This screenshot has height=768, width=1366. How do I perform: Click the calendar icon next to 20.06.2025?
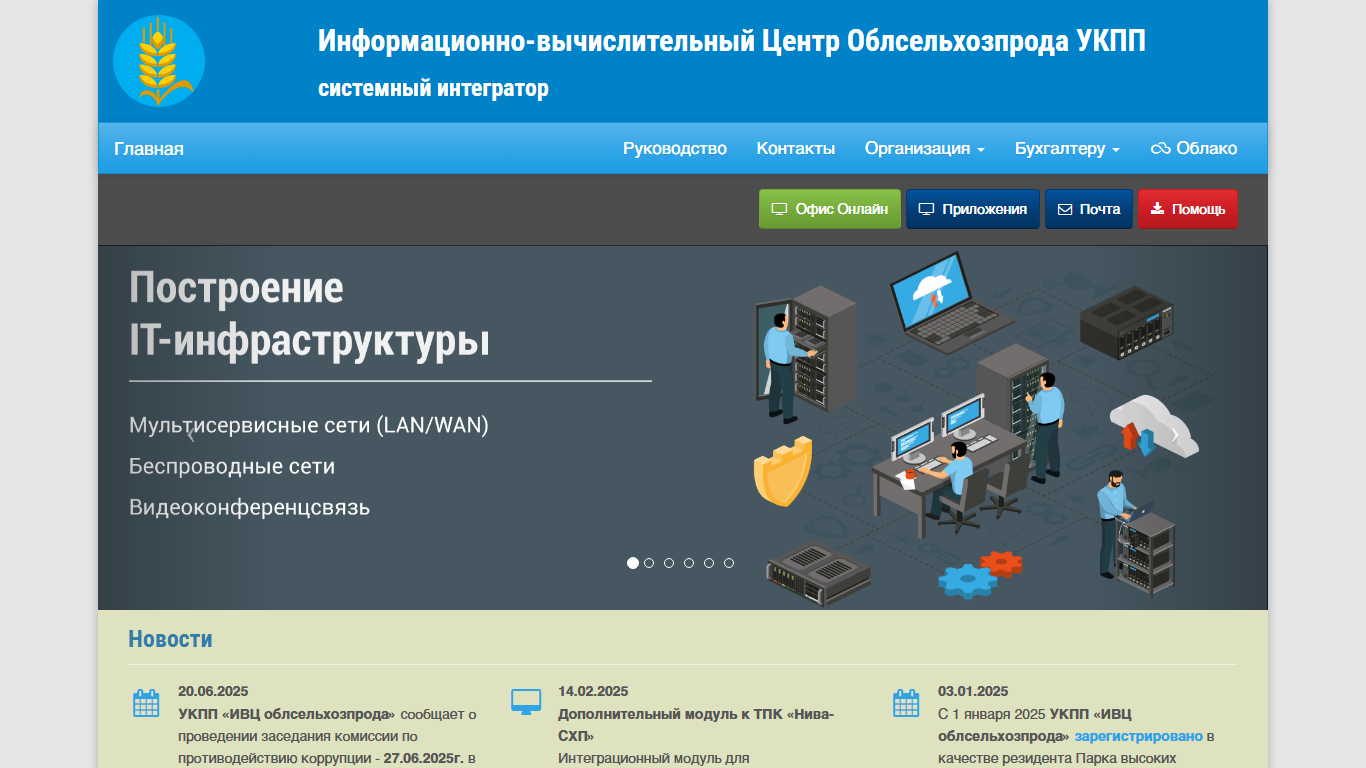click(146, 703)
